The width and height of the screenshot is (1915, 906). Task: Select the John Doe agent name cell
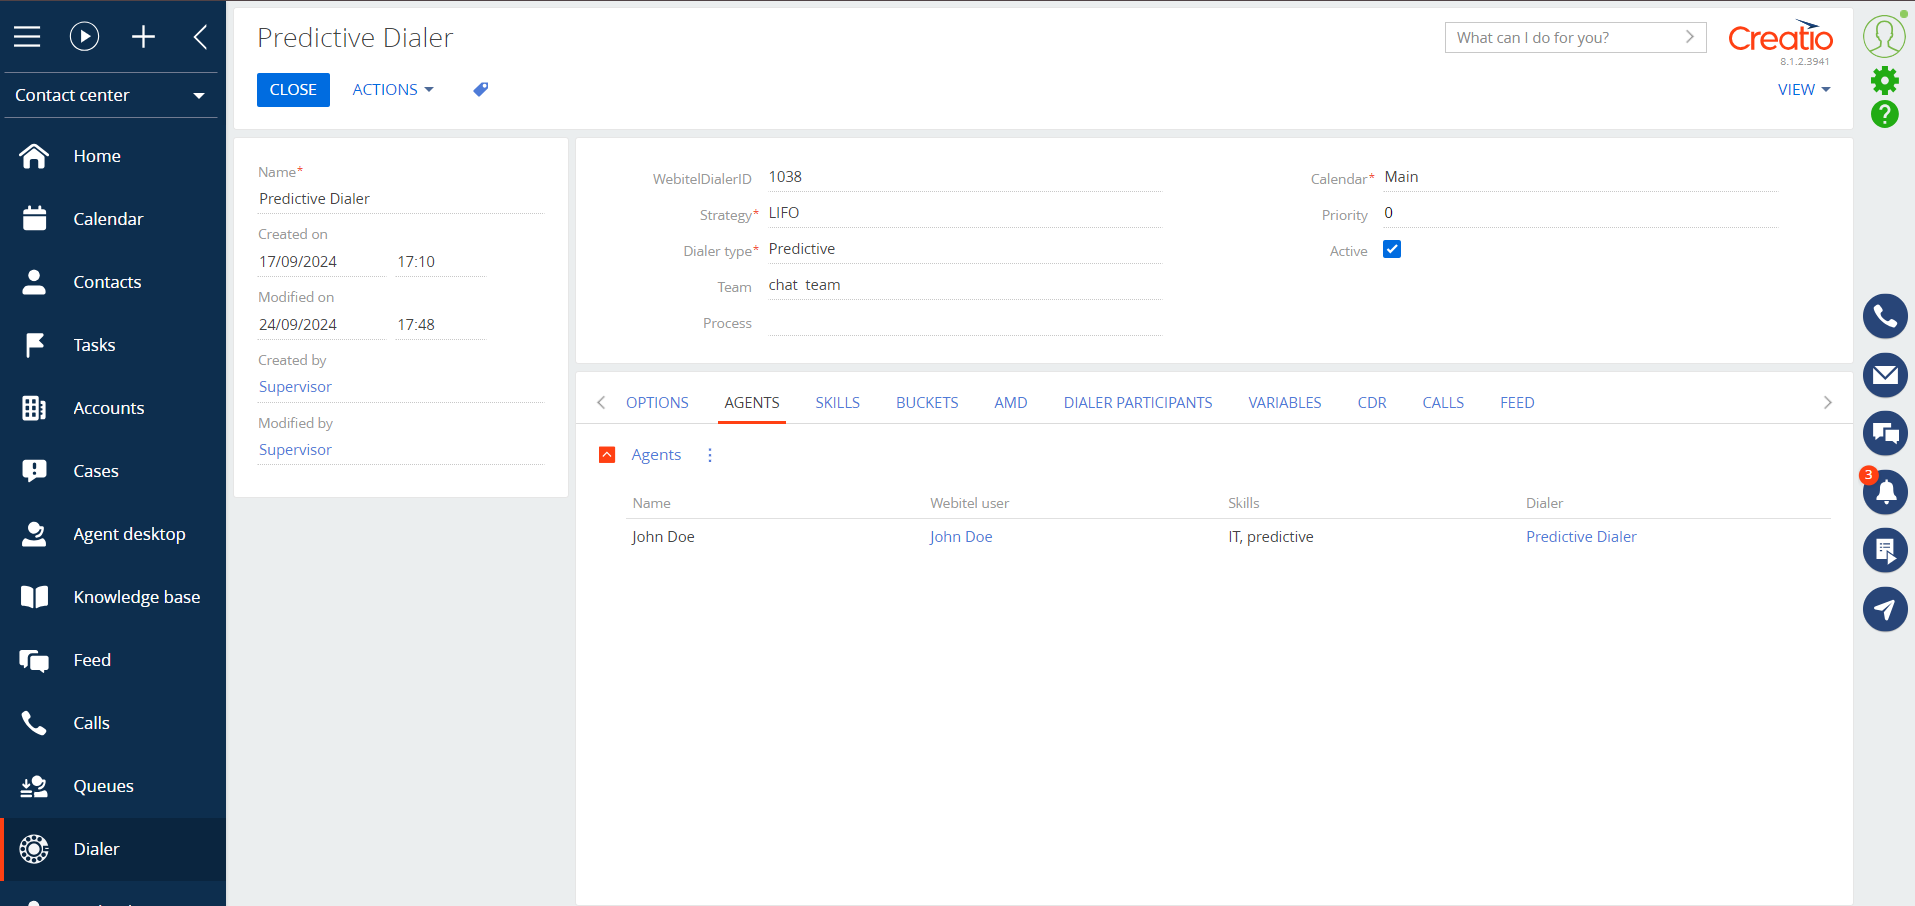663,537
